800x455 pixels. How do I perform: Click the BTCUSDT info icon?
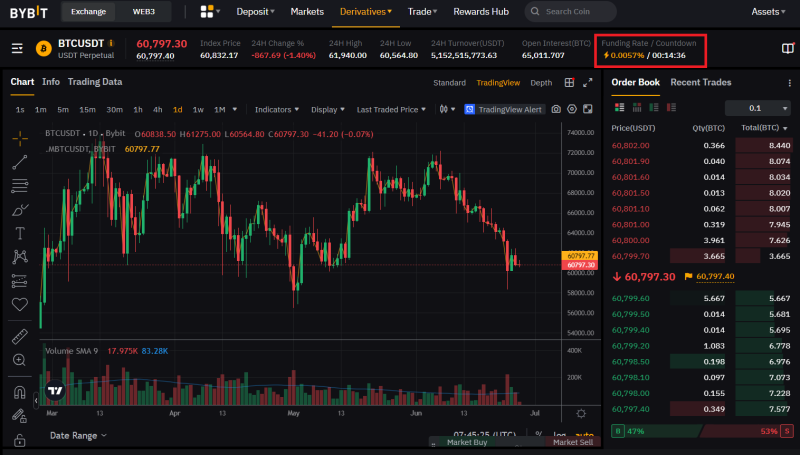pos(111,43)
